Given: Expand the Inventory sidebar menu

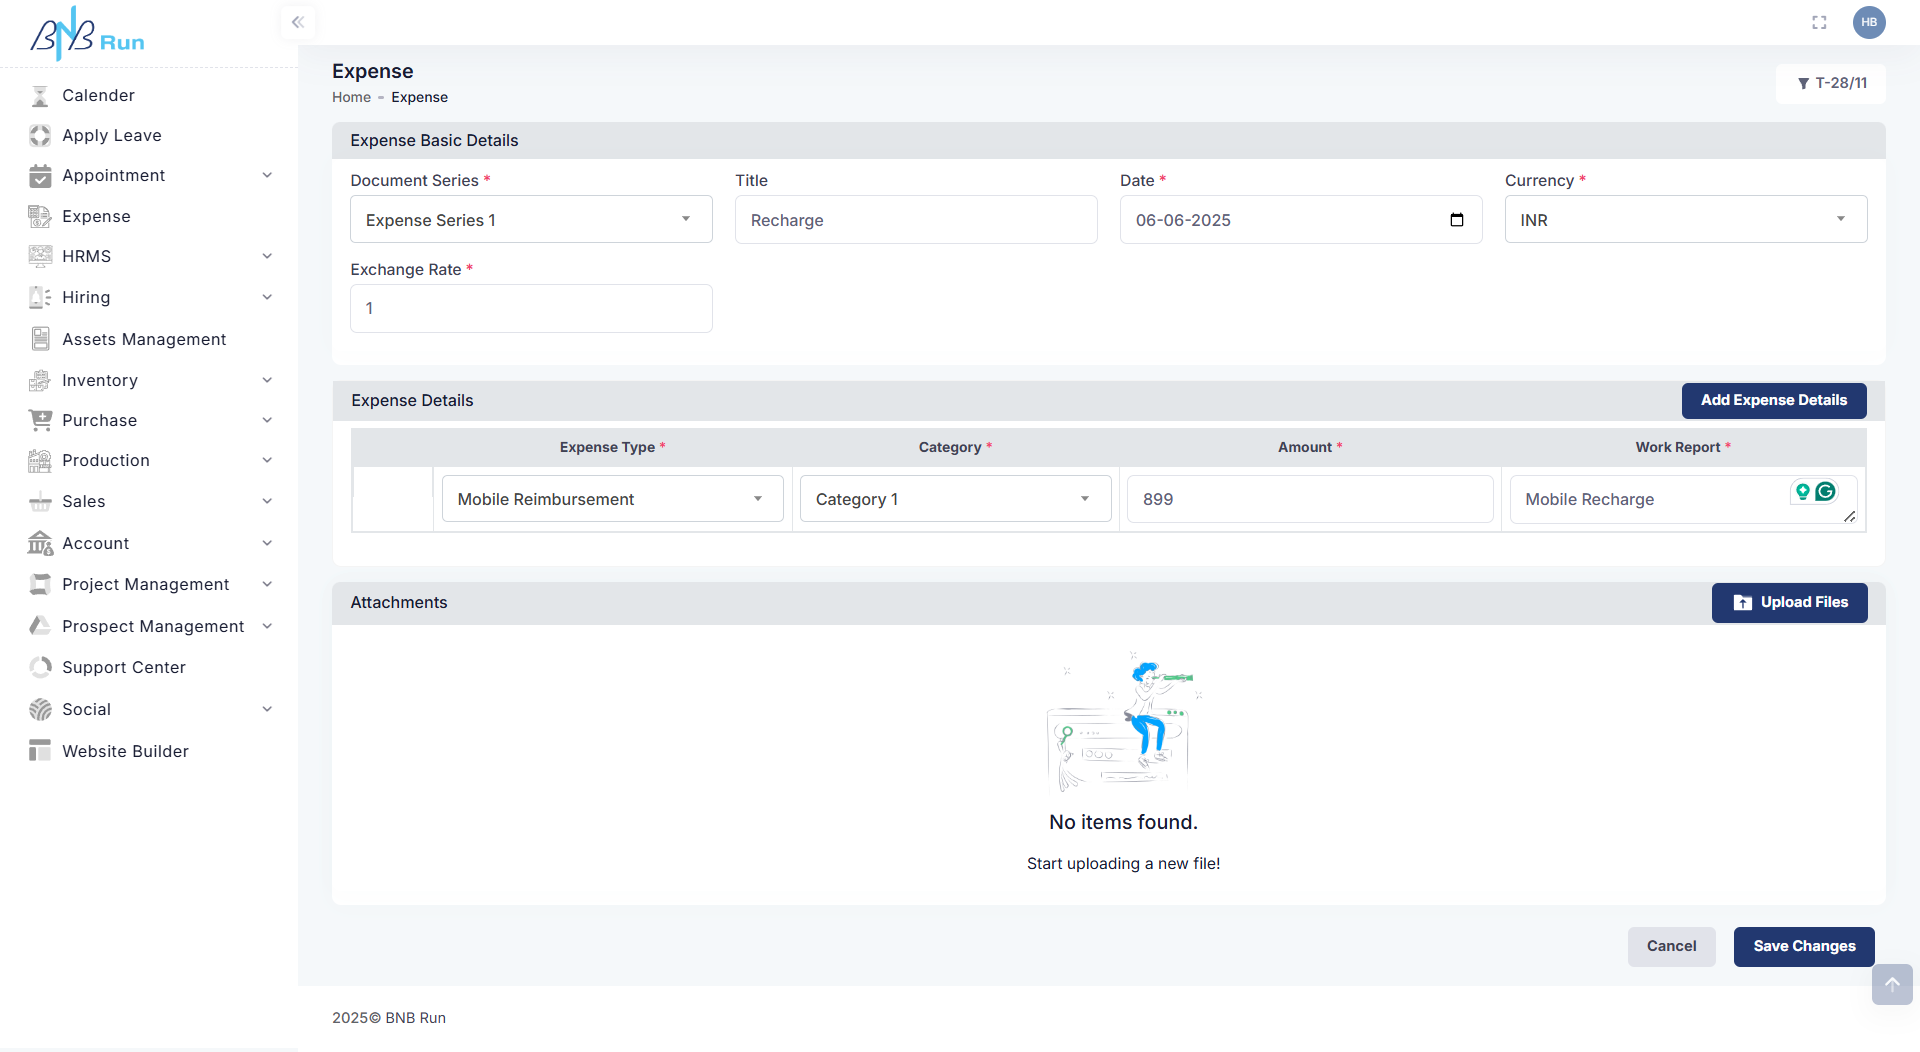Looking at the screenshot, I should pyautogui.click(x=150, y=380).
